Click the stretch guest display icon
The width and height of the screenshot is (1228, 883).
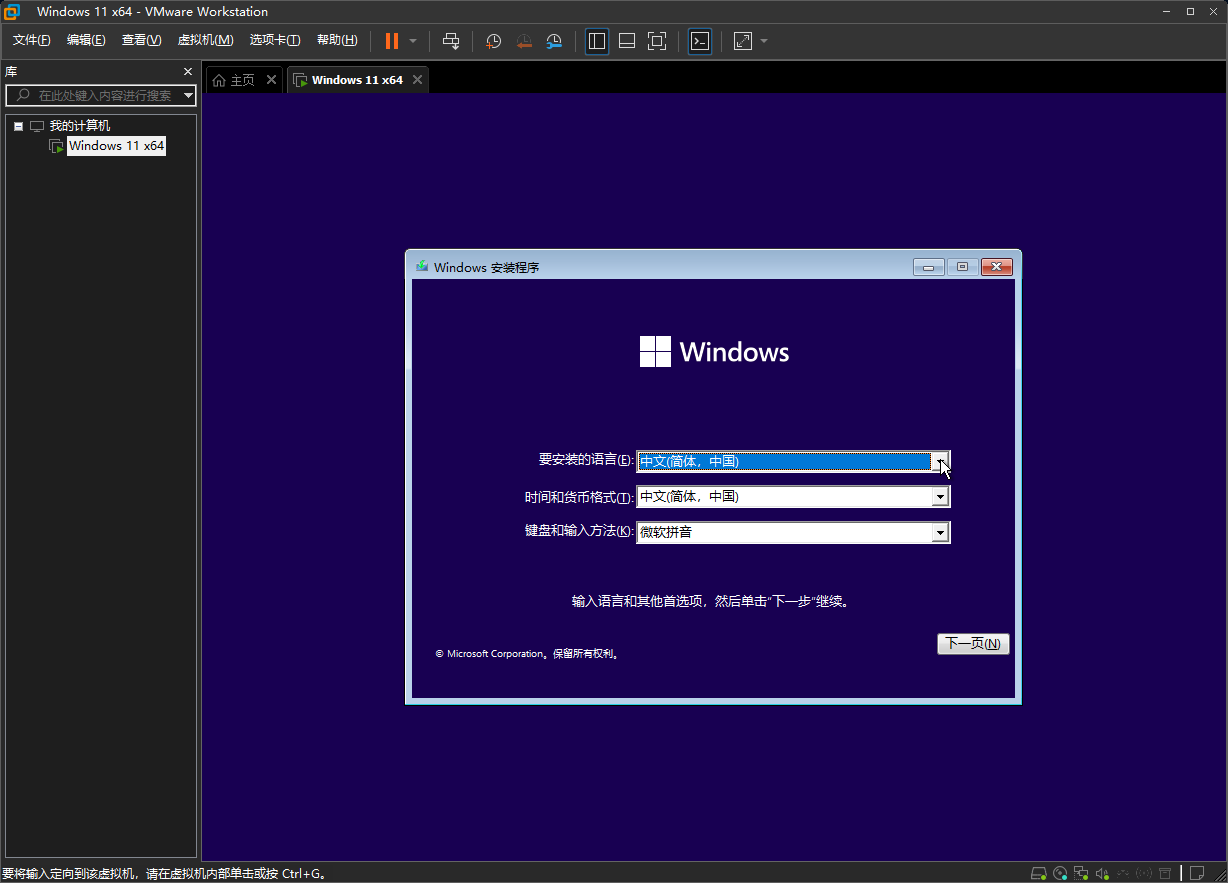743,41
